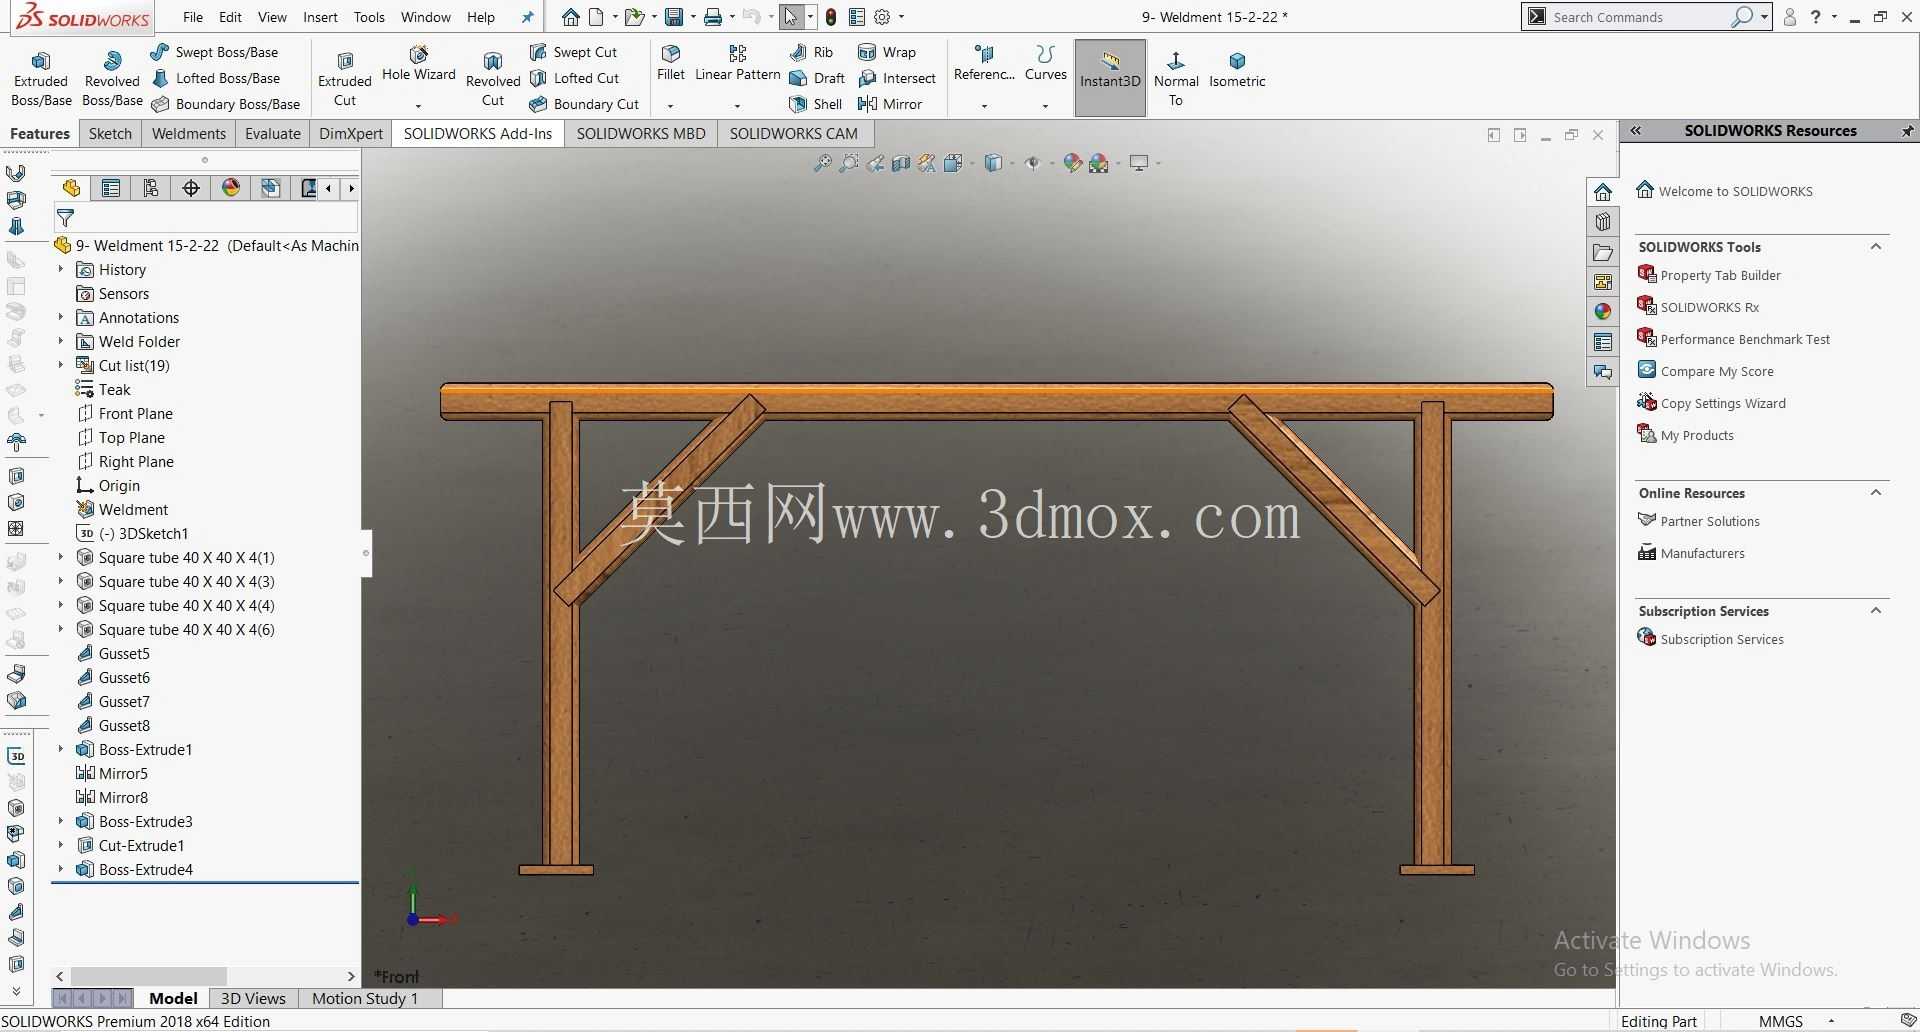Expand the History tree node
Screen dimensions: 1920x1032
coord(61,269)
